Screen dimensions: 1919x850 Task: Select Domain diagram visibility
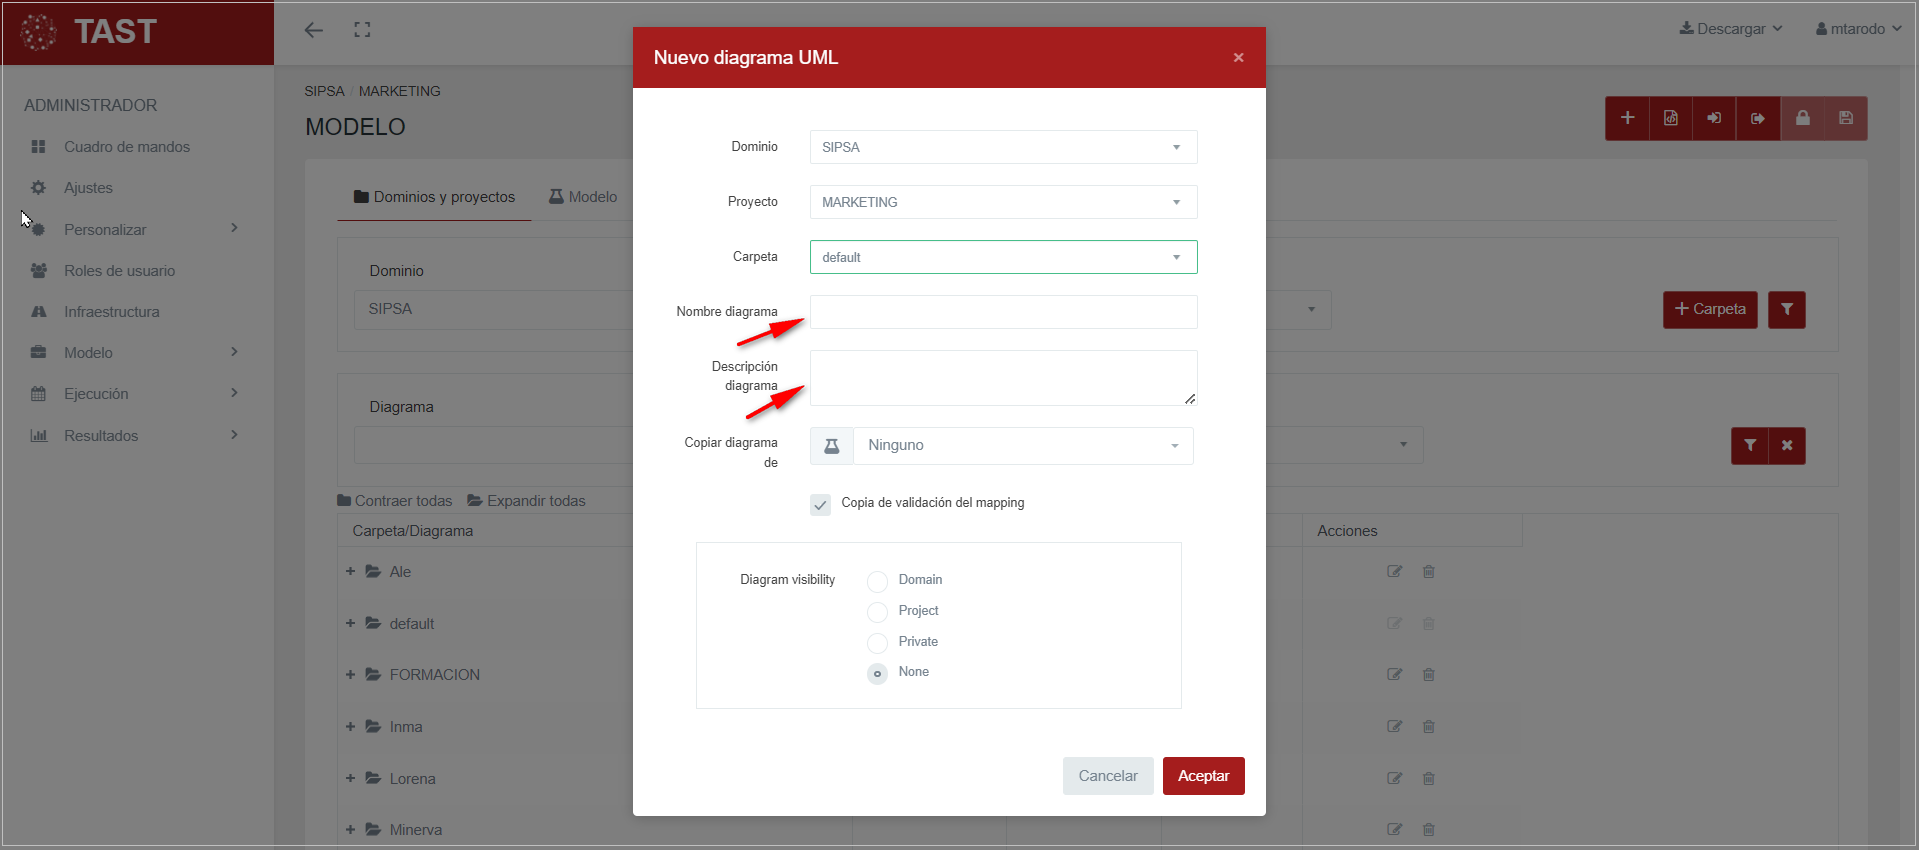(x=877, y=581)
